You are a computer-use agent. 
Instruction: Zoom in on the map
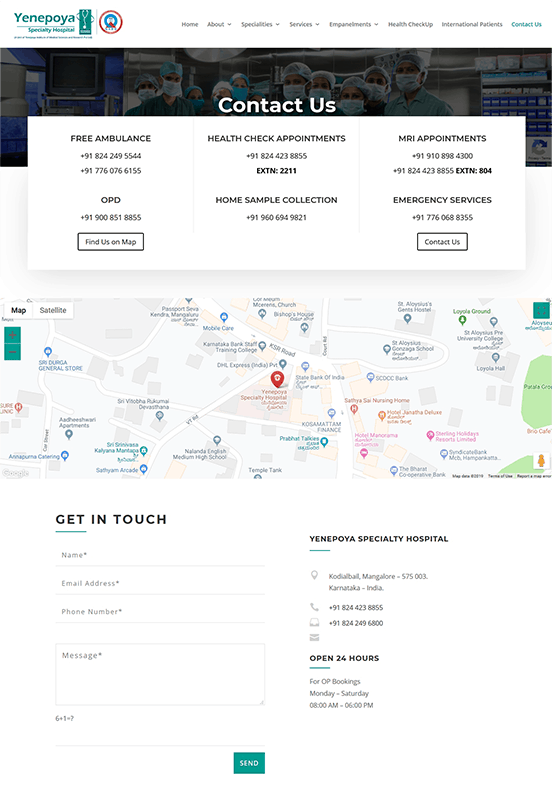tap(12, 335)
